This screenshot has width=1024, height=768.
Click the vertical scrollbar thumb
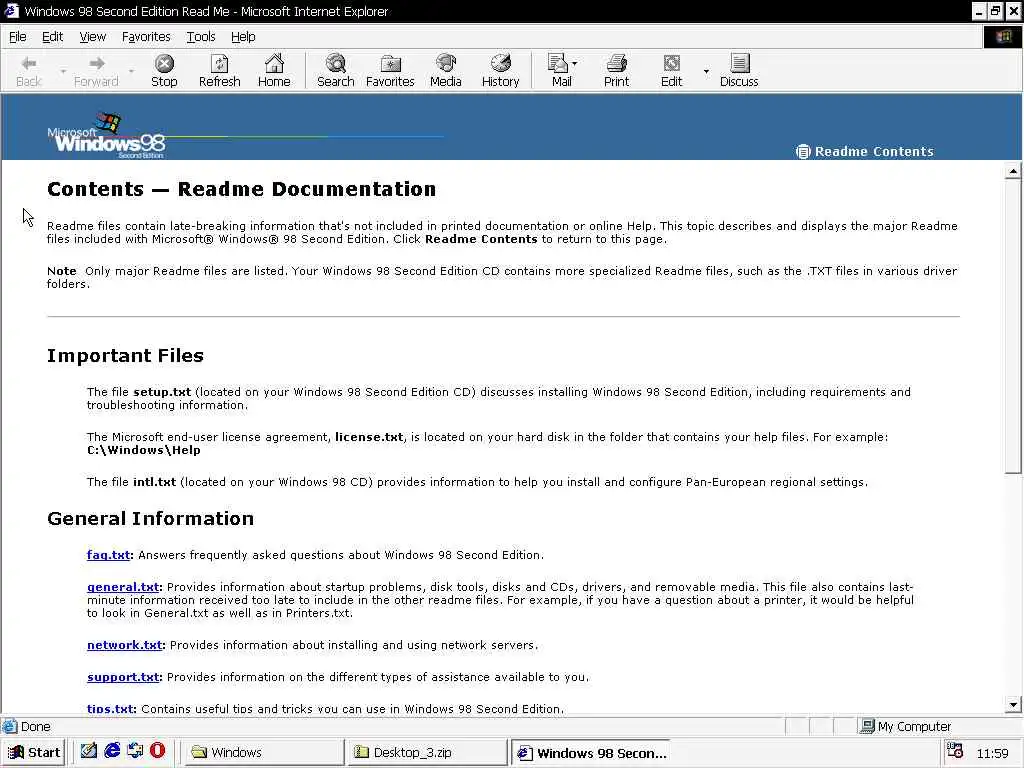click(x=1013, y=327)
